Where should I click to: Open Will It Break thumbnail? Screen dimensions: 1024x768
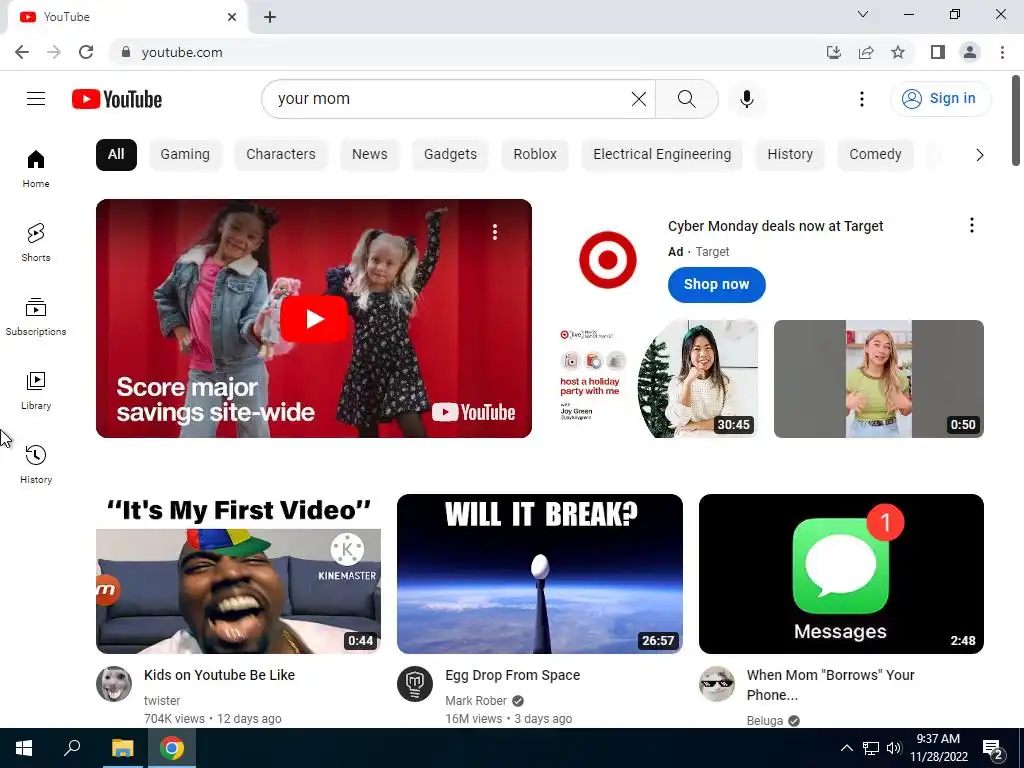pos(539,574)
